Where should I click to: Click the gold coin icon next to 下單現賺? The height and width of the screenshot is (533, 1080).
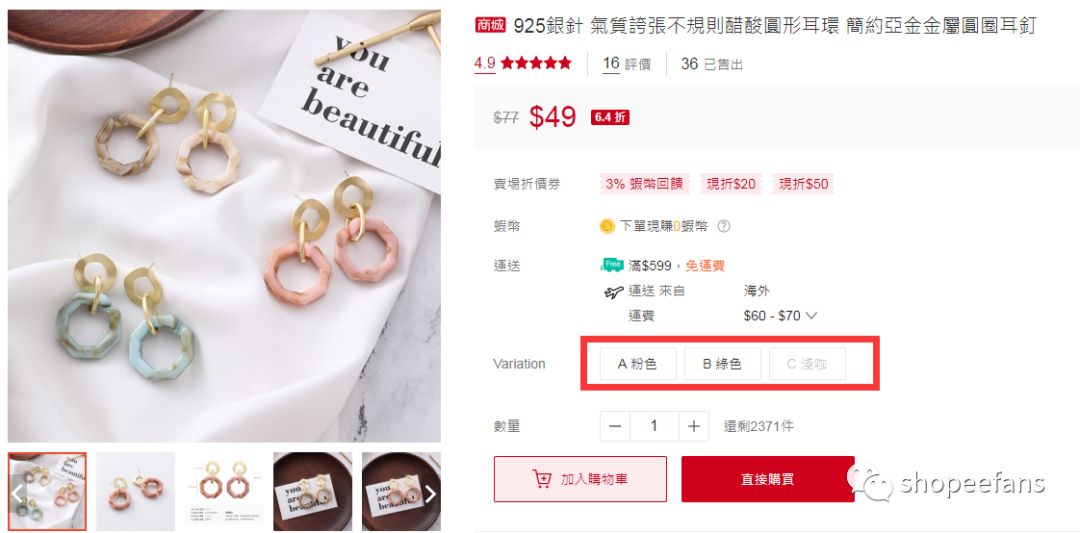pos(607,226)
